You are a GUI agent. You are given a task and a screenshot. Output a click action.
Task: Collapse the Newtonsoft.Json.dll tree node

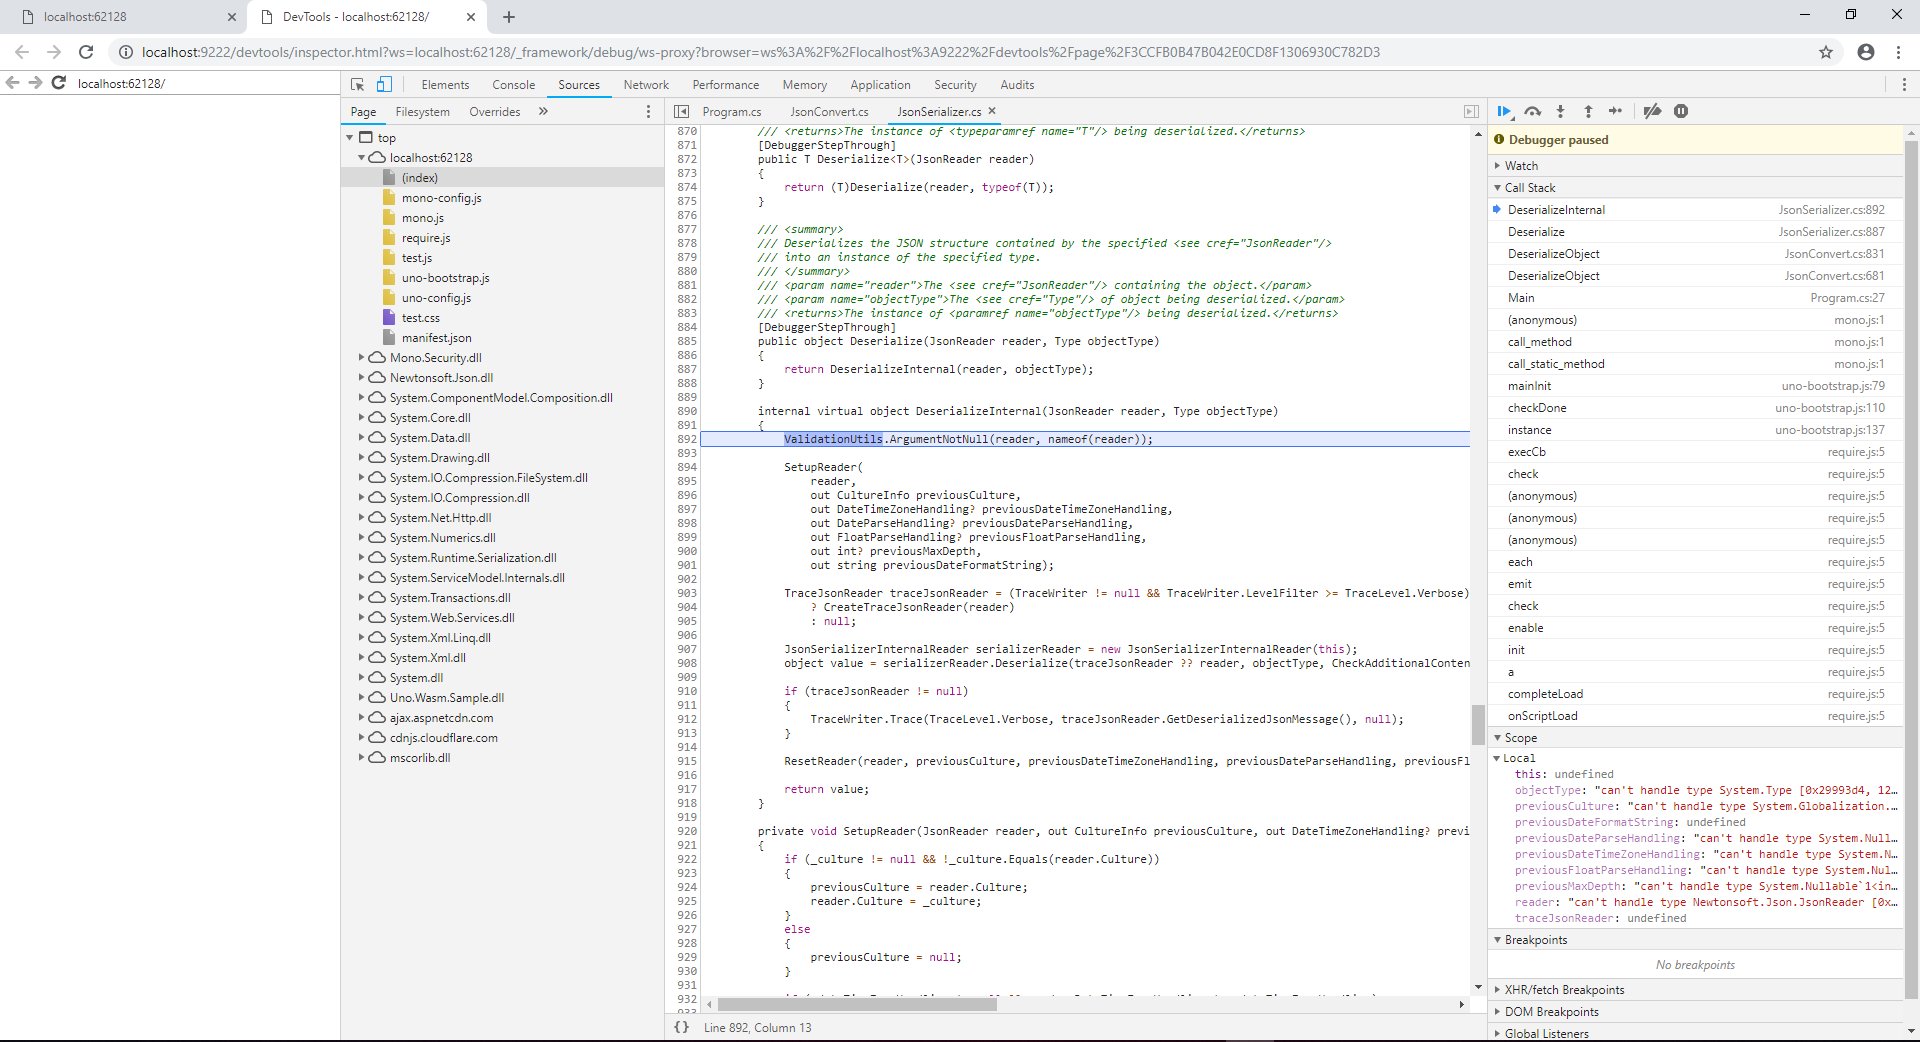tap(362, 377)
